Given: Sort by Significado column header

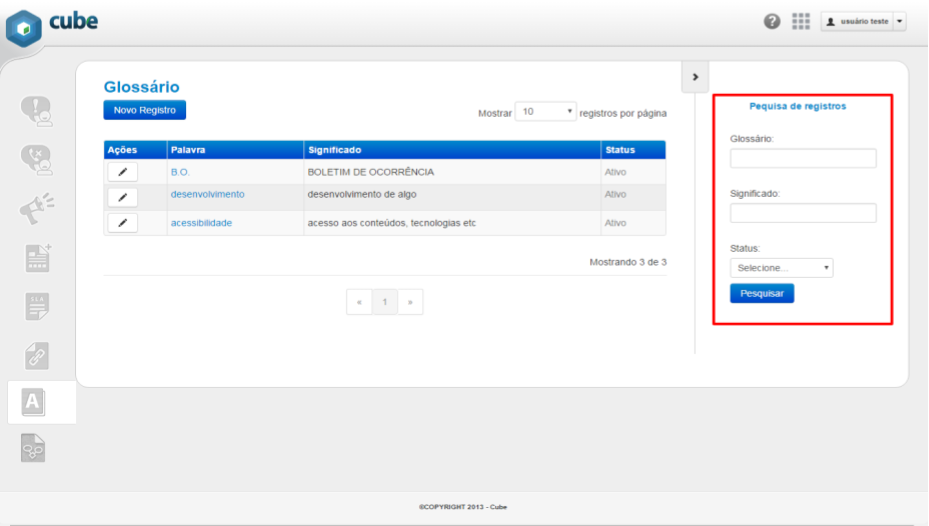Looking at the screenshot, I should pos(452,150).
